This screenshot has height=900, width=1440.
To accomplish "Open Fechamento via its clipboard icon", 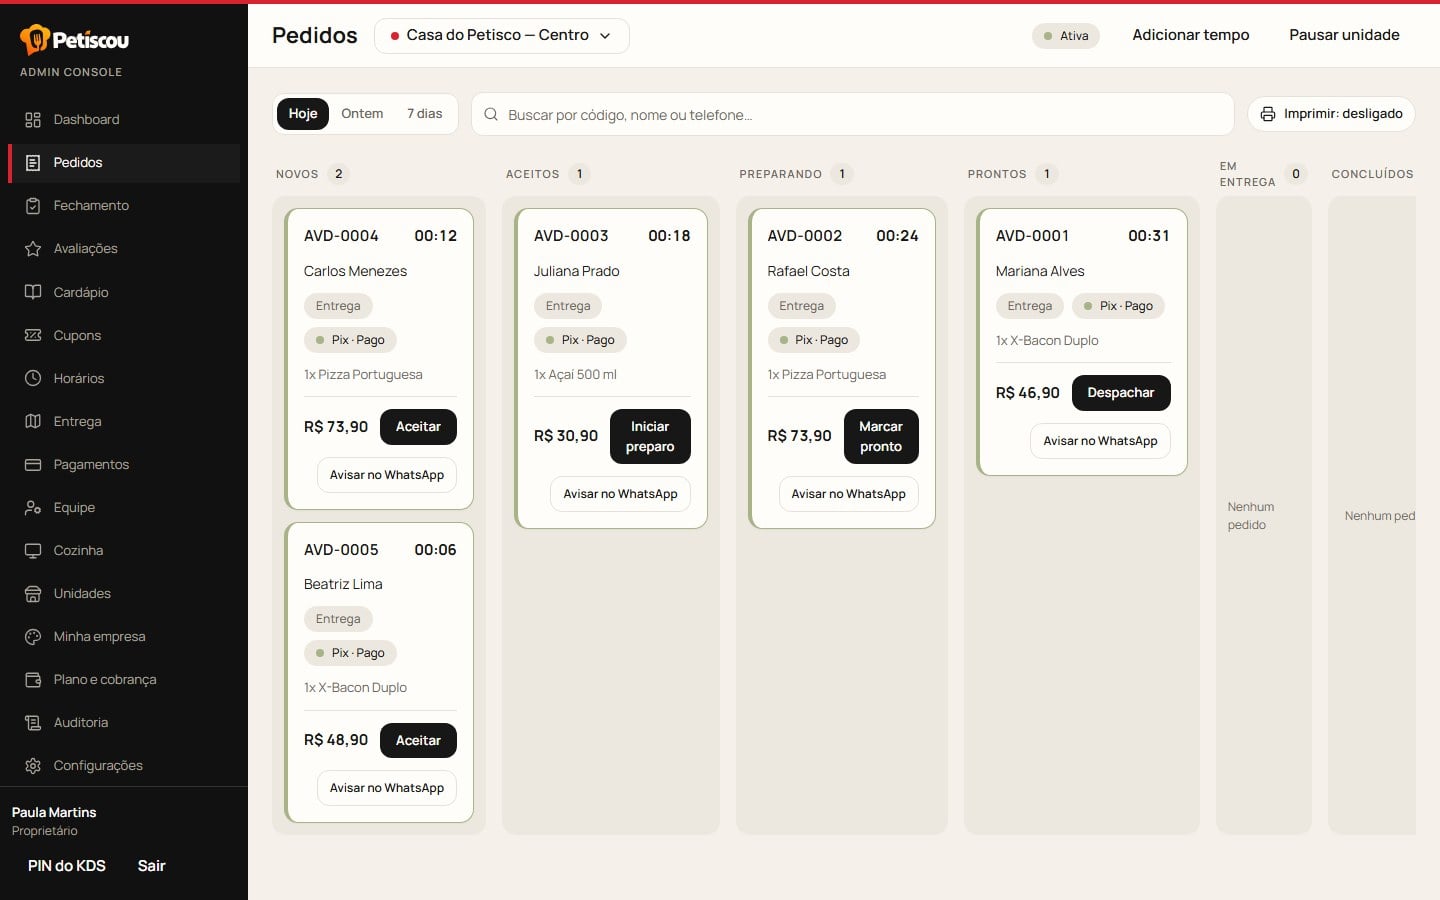I will coord(33,206).
